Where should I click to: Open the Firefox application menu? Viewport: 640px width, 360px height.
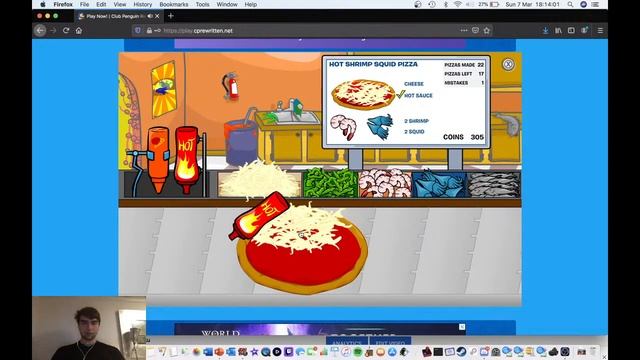click(63, 4)
